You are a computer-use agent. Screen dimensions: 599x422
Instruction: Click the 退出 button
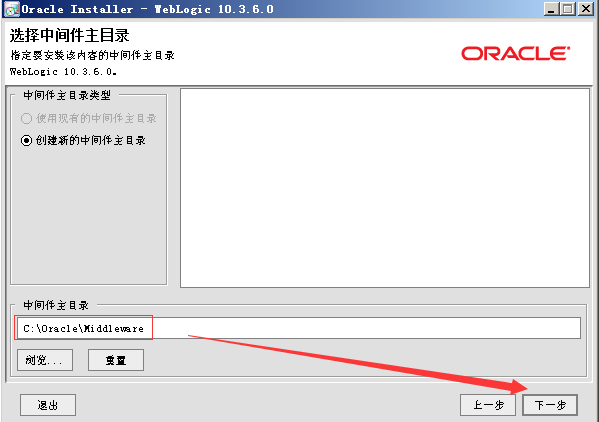(48, 405)
